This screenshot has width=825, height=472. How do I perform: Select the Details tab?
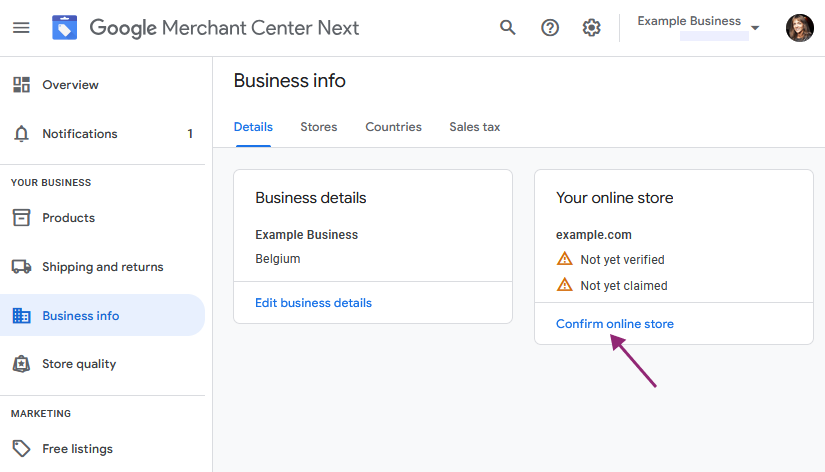(x=253, y=127)
